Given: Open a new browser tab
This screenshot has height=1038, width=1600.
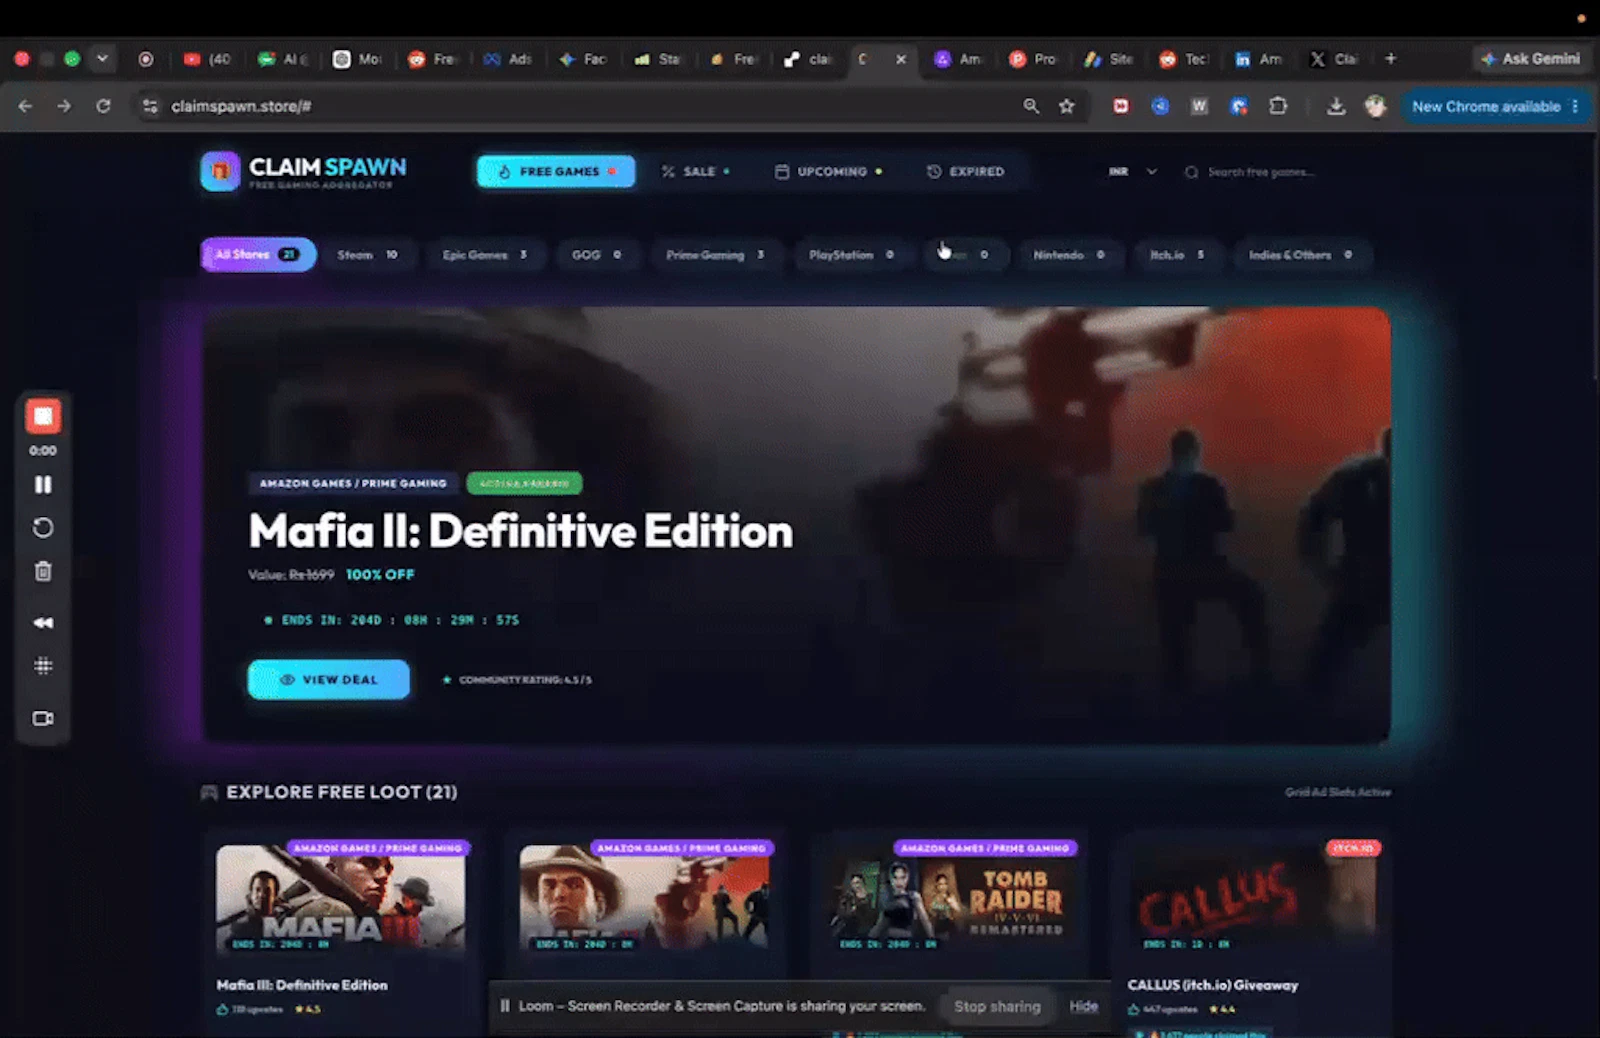Looking at the screenshot, I should point(1390,59).
